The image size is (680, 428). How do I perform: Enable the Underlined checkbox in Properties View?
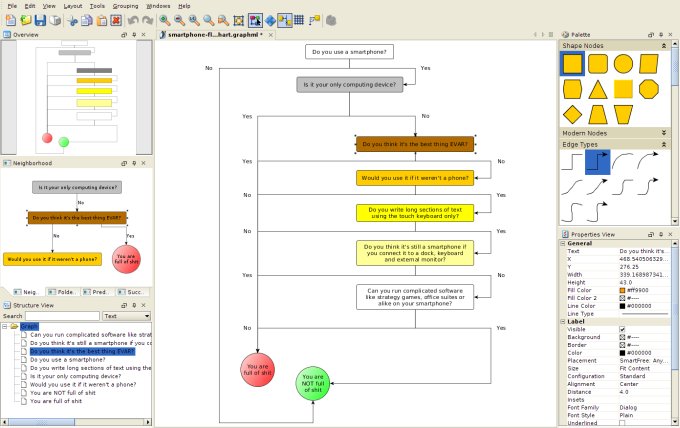pos(622,422)
